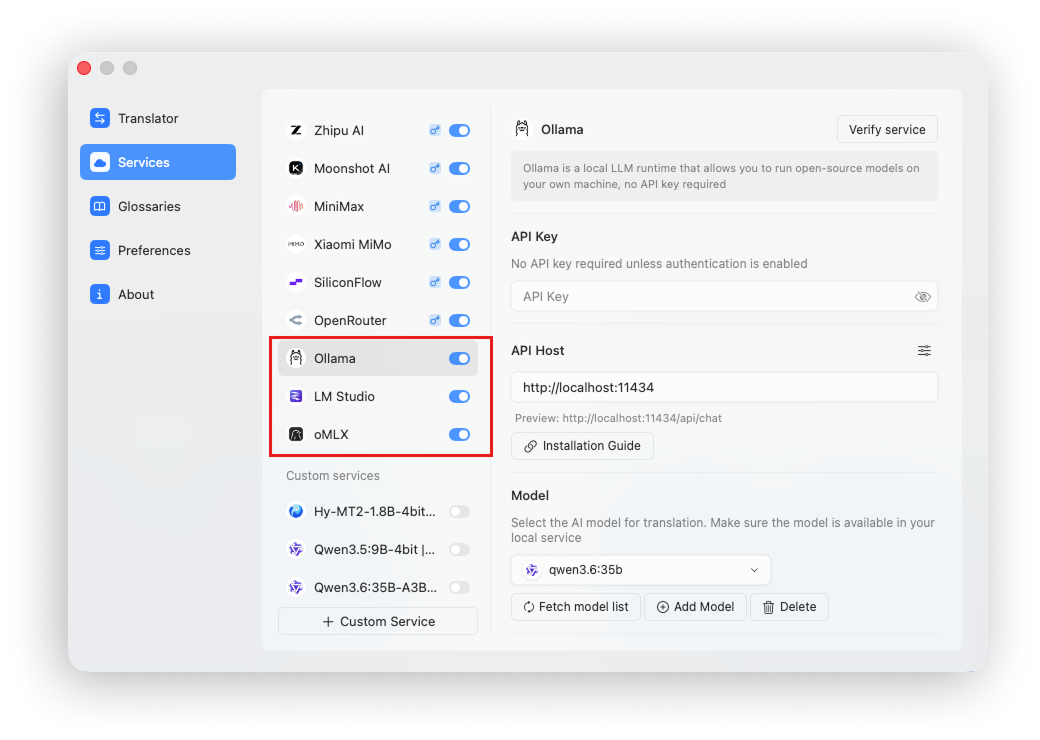This screenshot has width=1040, height=740.
Task: Select the Zhipu AI service logo
Action: tap(296, 131)
